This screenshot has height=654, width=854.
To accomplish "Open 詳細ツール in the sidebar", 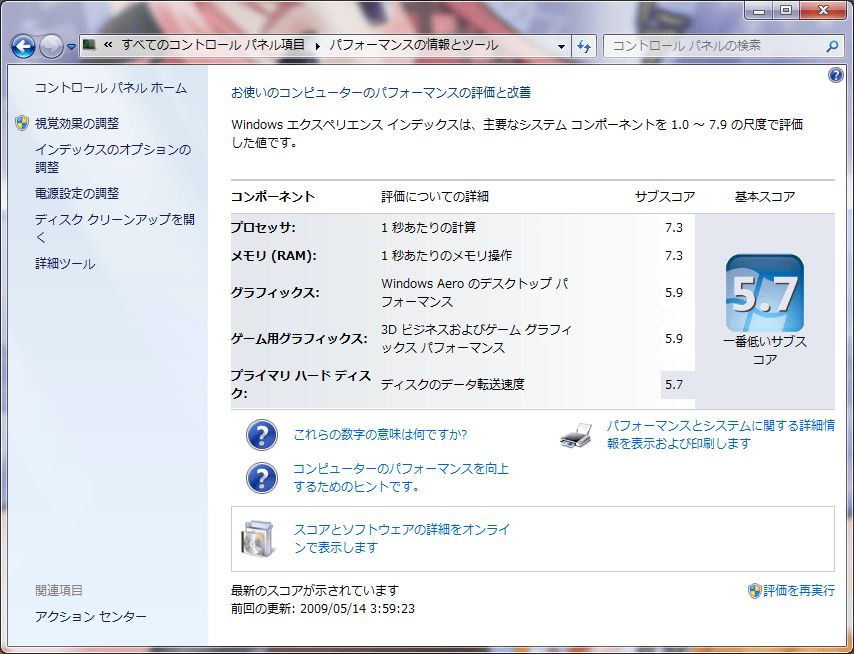I will coord(65,264).
